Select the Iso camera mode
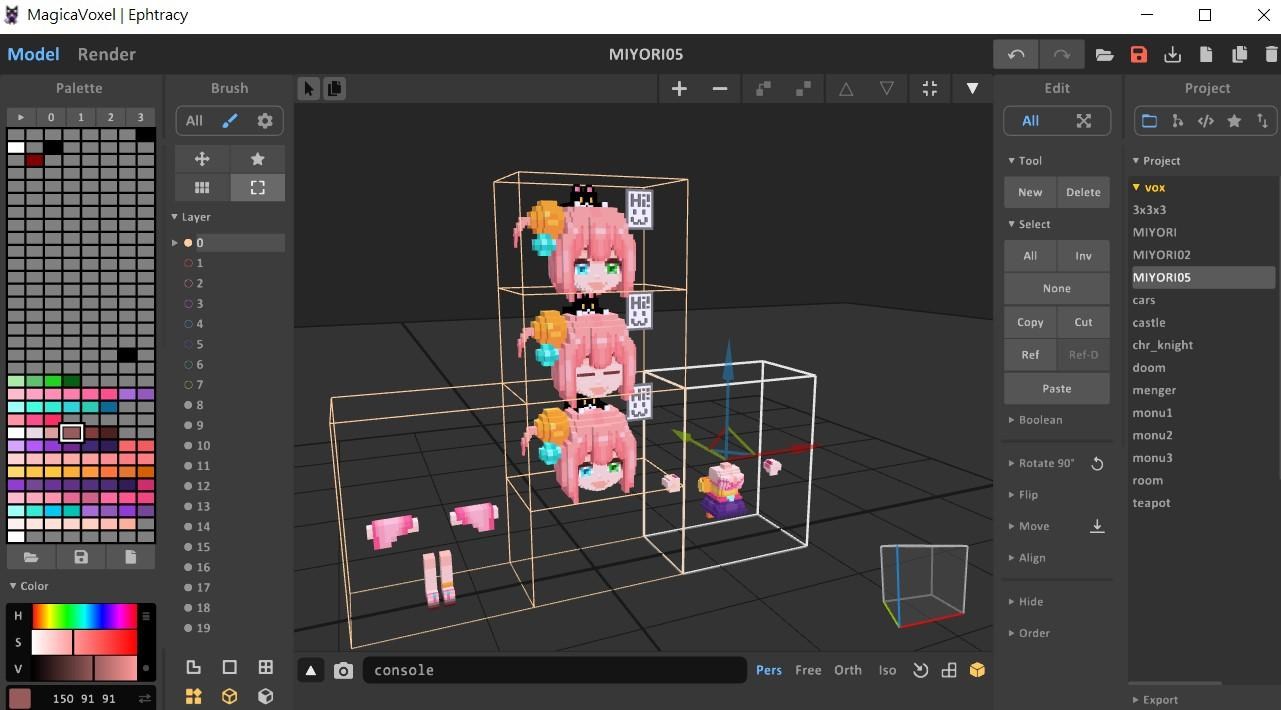This screenshot has width=1281, height=710. pos(887,670)
